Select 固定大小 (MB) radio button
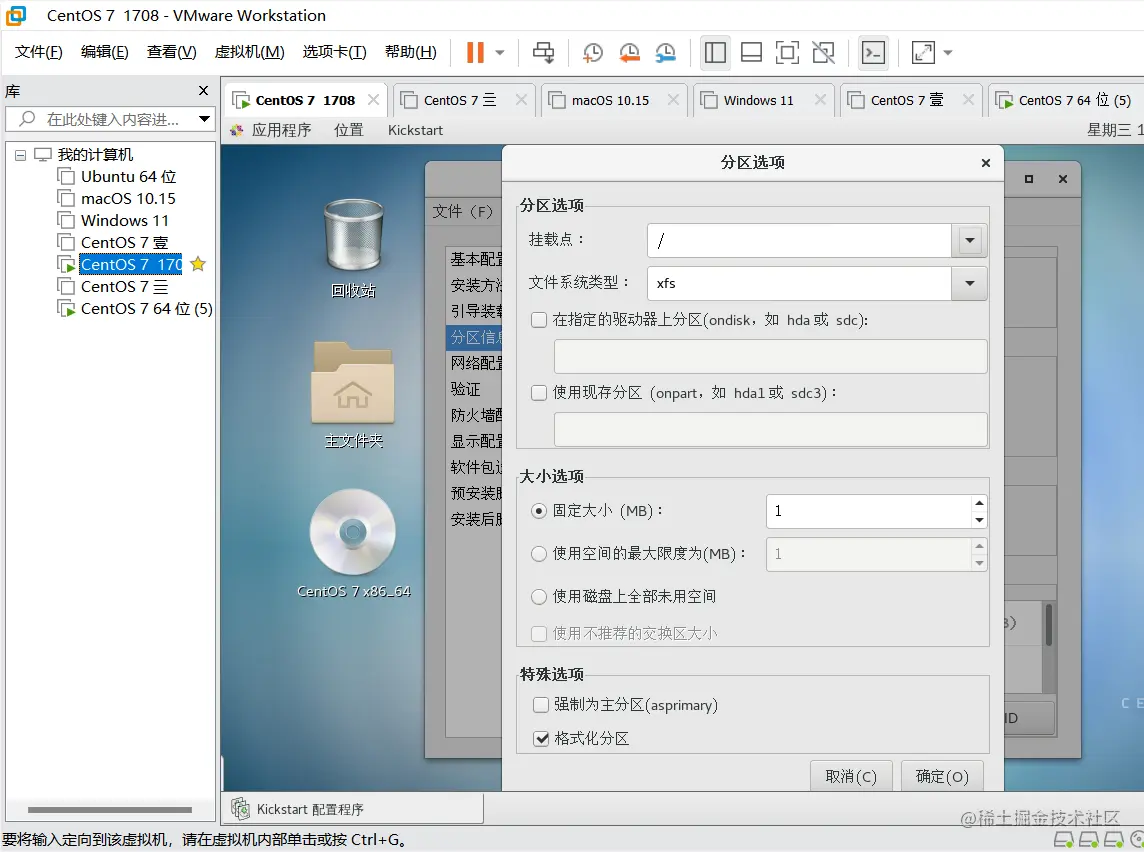The image size is (1144, 852). pos(539,511)
